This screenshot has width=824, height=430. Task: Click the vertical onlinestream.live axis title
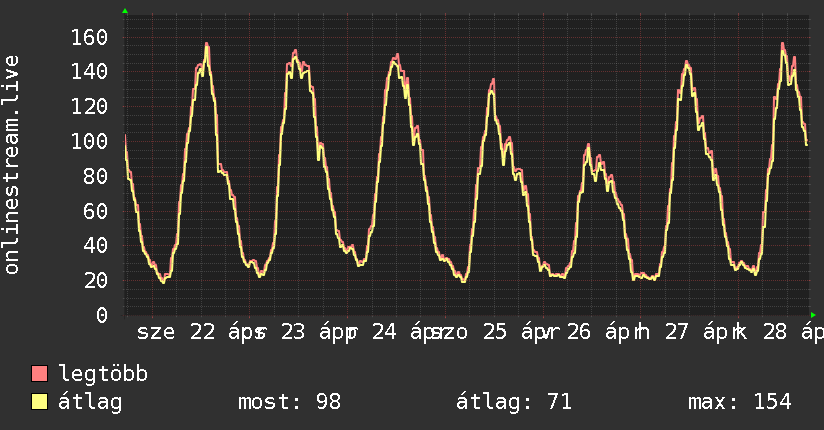click(x=13, y=164)
